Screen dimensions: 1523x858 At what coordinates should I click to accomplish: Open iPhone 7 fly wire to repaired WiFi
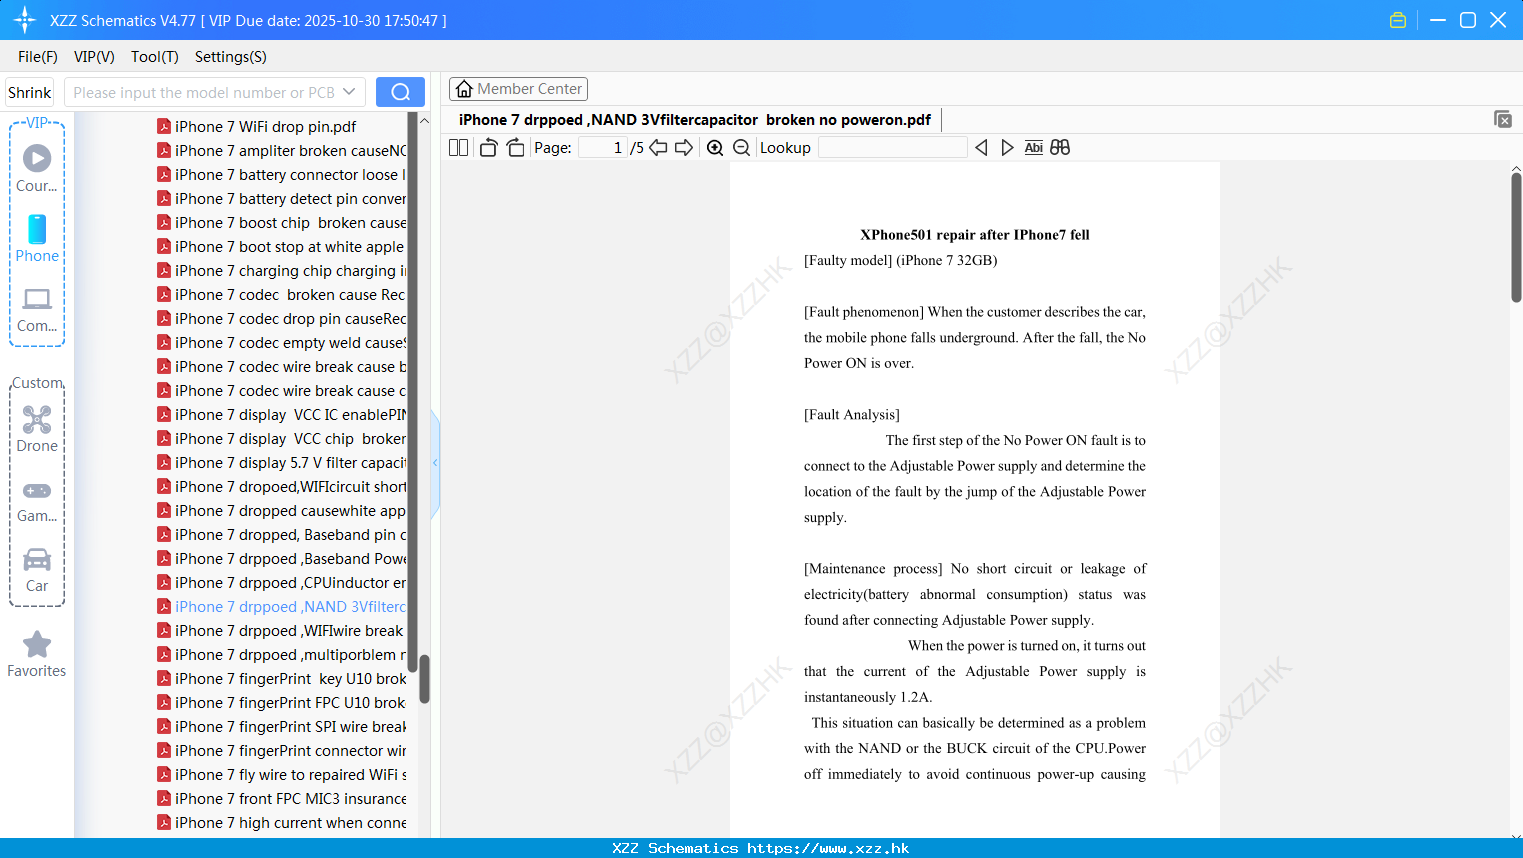point(281,775)
